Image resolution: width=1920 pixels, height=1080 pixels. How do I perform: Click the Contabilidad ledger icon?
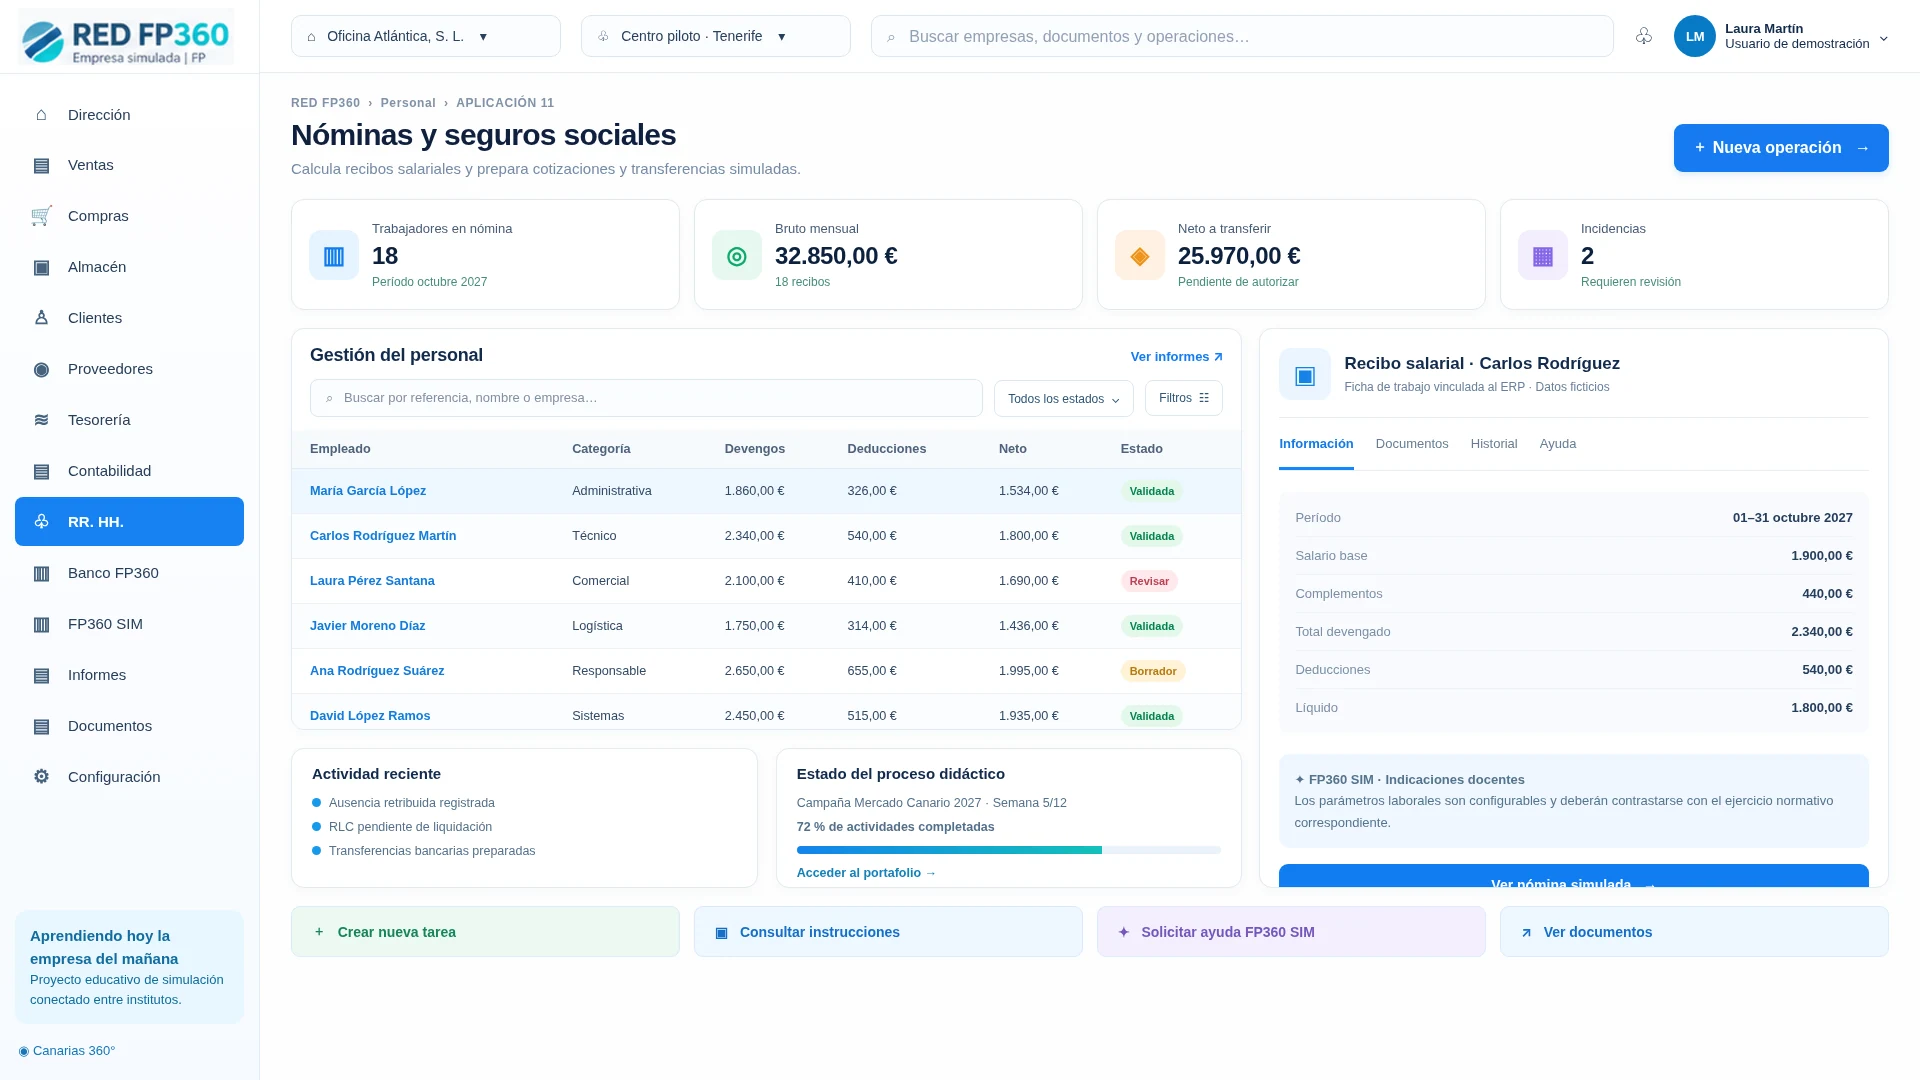tap(41, 471)
